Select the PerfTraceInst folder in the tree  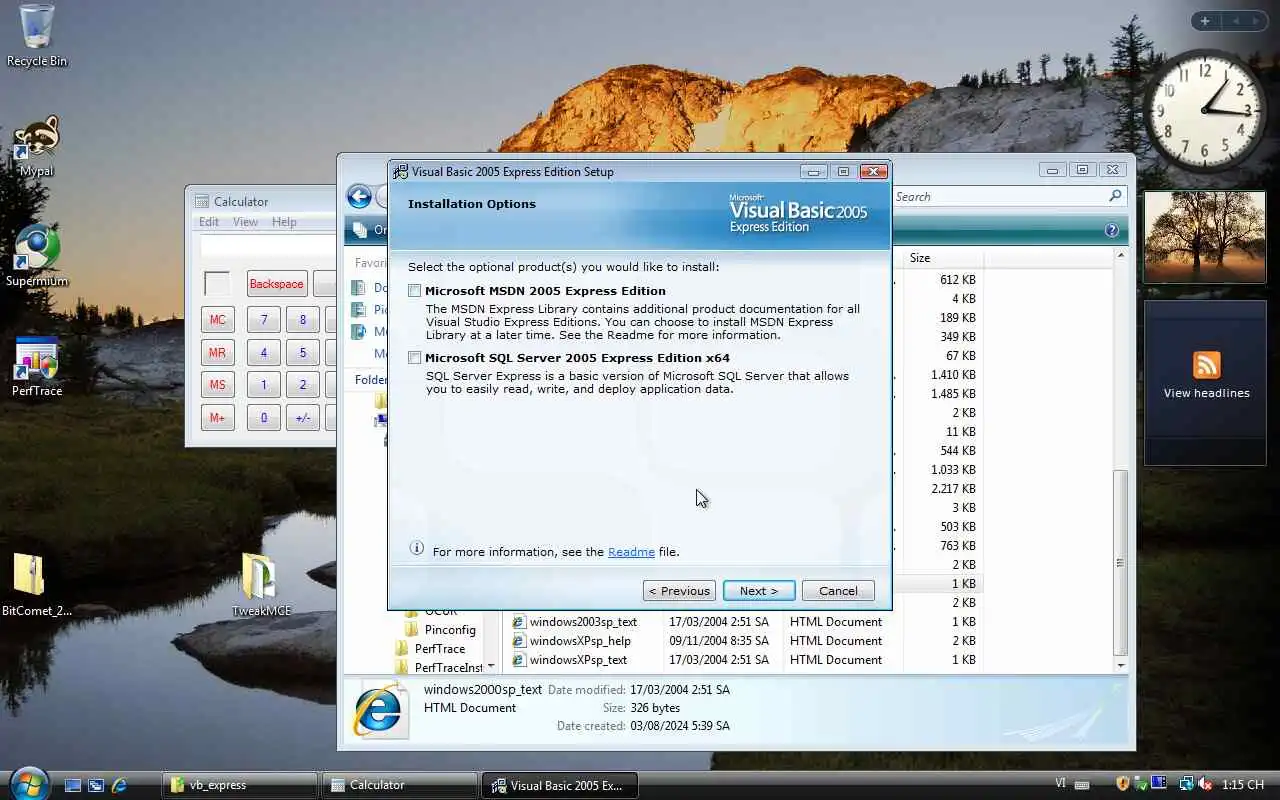[439, 668]
